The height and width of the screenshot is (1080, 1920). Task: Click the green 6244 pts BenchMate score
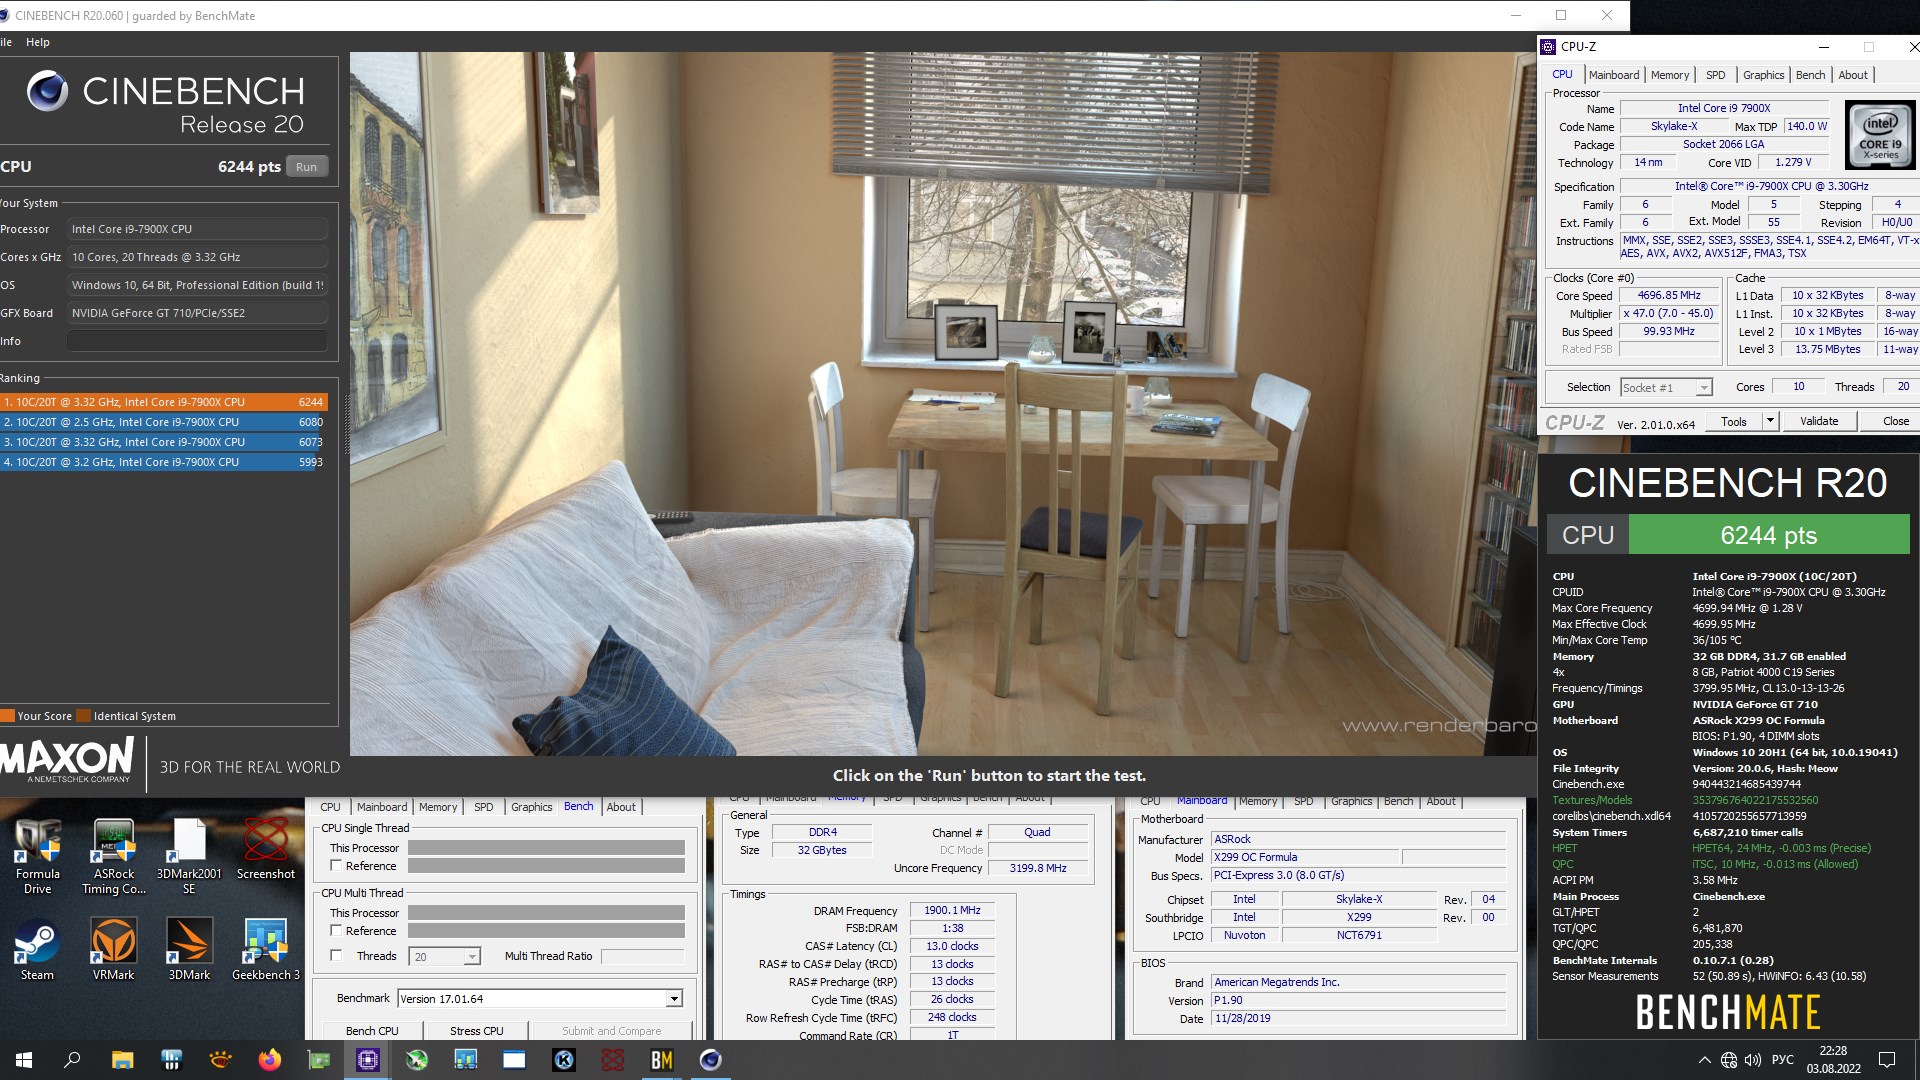(x=1768, y=535)
